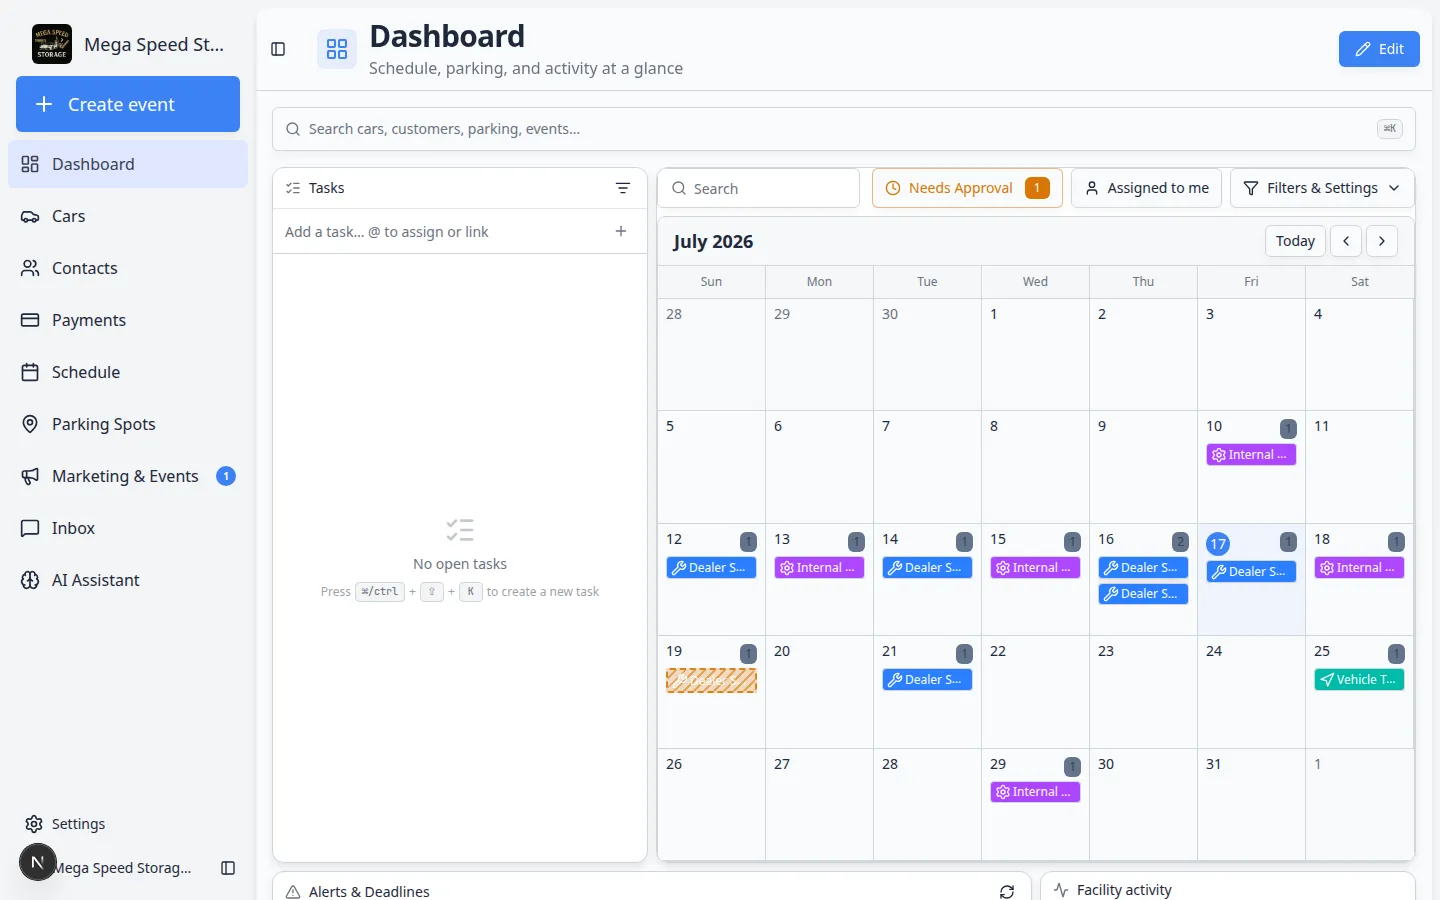Click event count badge on July 10
The height and width of the screenshot is (900, 1440).
click(x=1288, y=428)
